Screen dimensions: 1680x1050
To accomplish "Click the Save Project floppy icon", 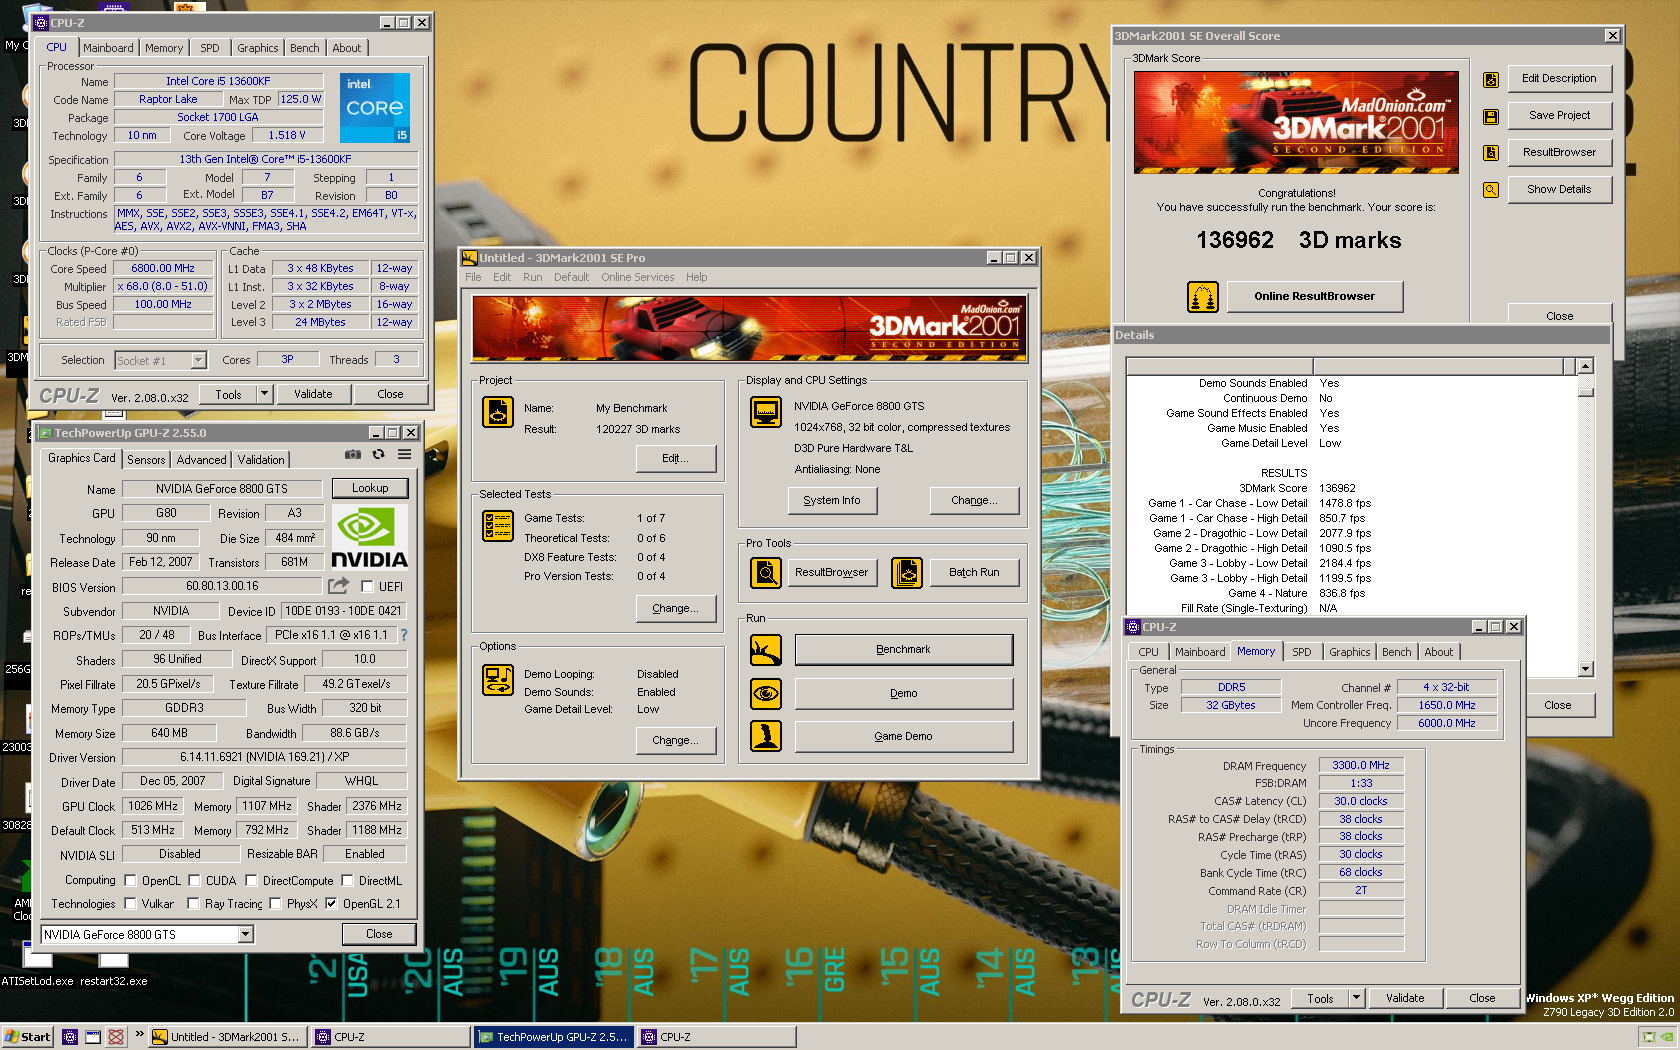I will tap(1491, 117).
